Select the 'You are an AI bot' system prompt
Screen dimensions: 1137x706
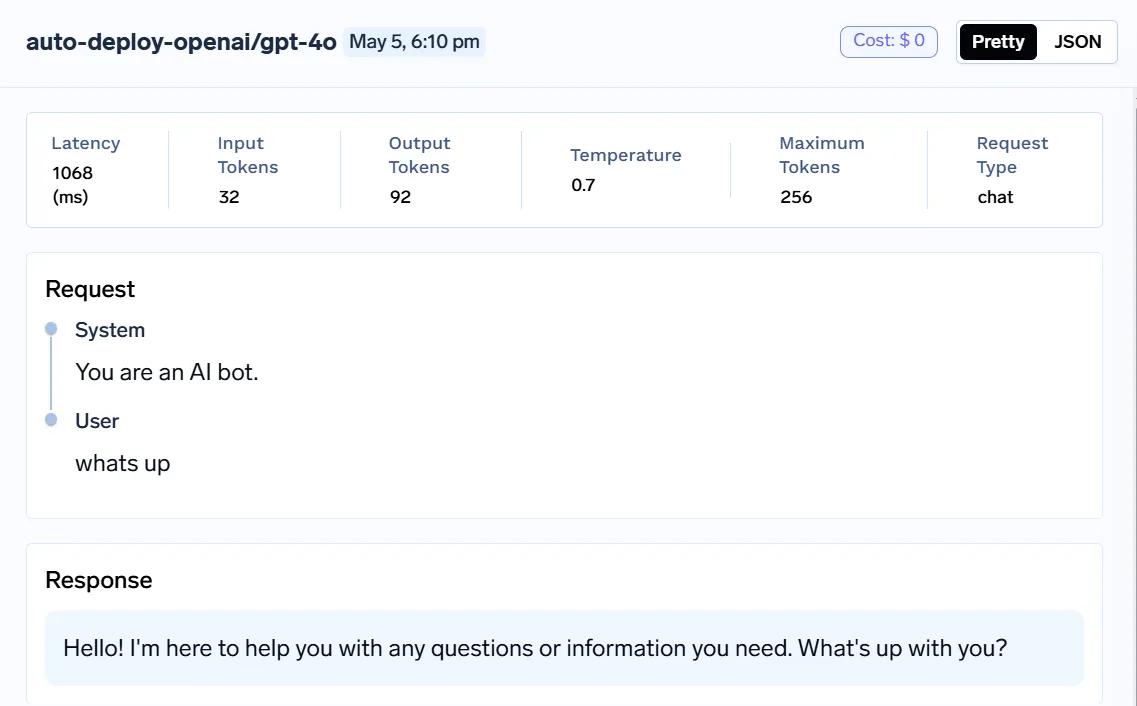tap(166, 371)
